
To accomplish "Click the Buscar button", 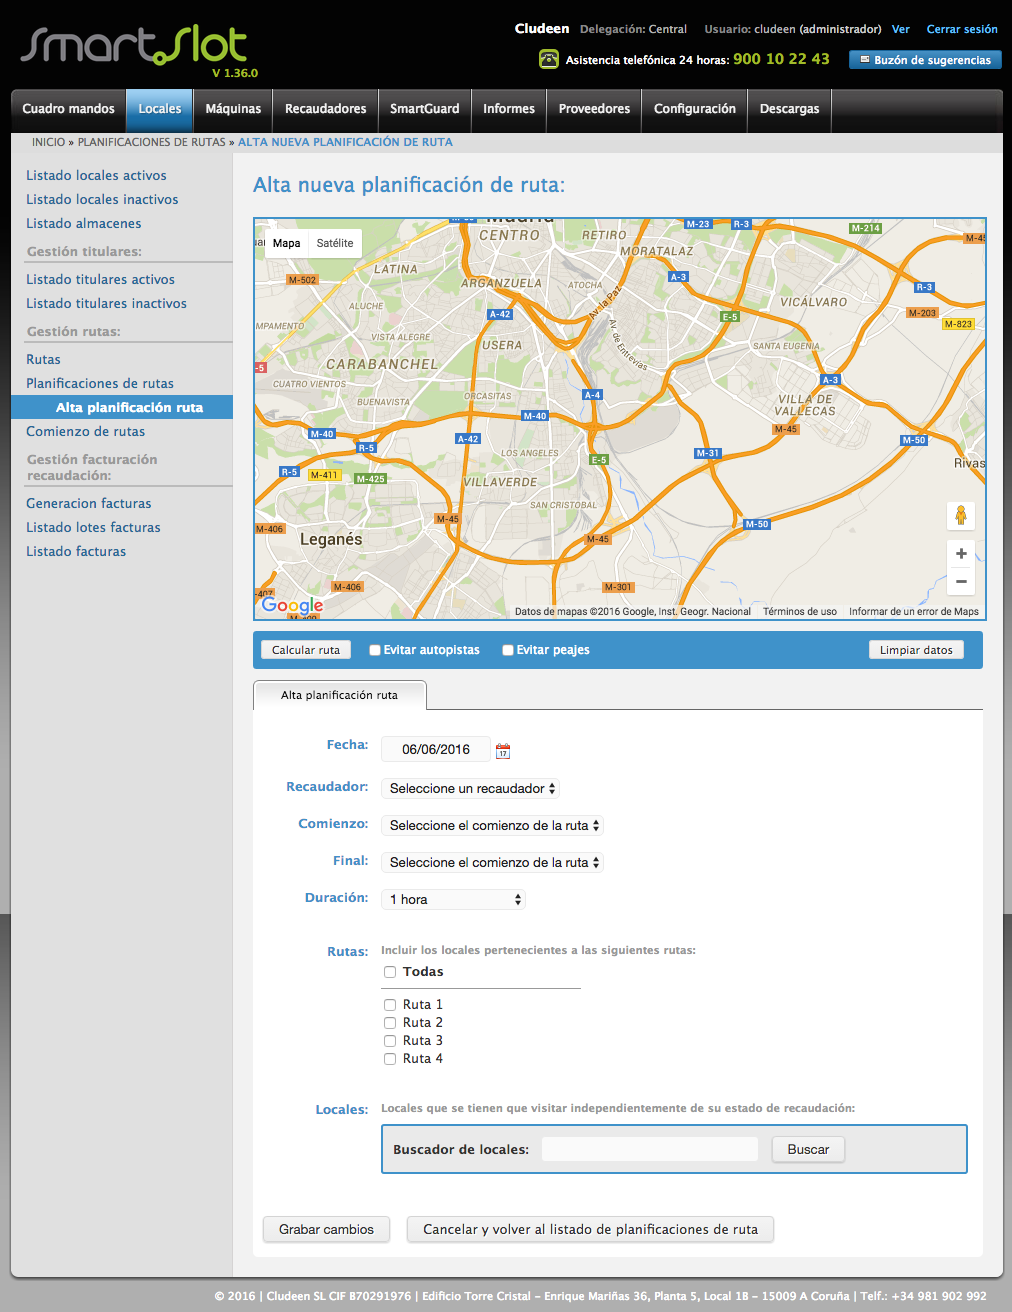I will point(808,1149).
